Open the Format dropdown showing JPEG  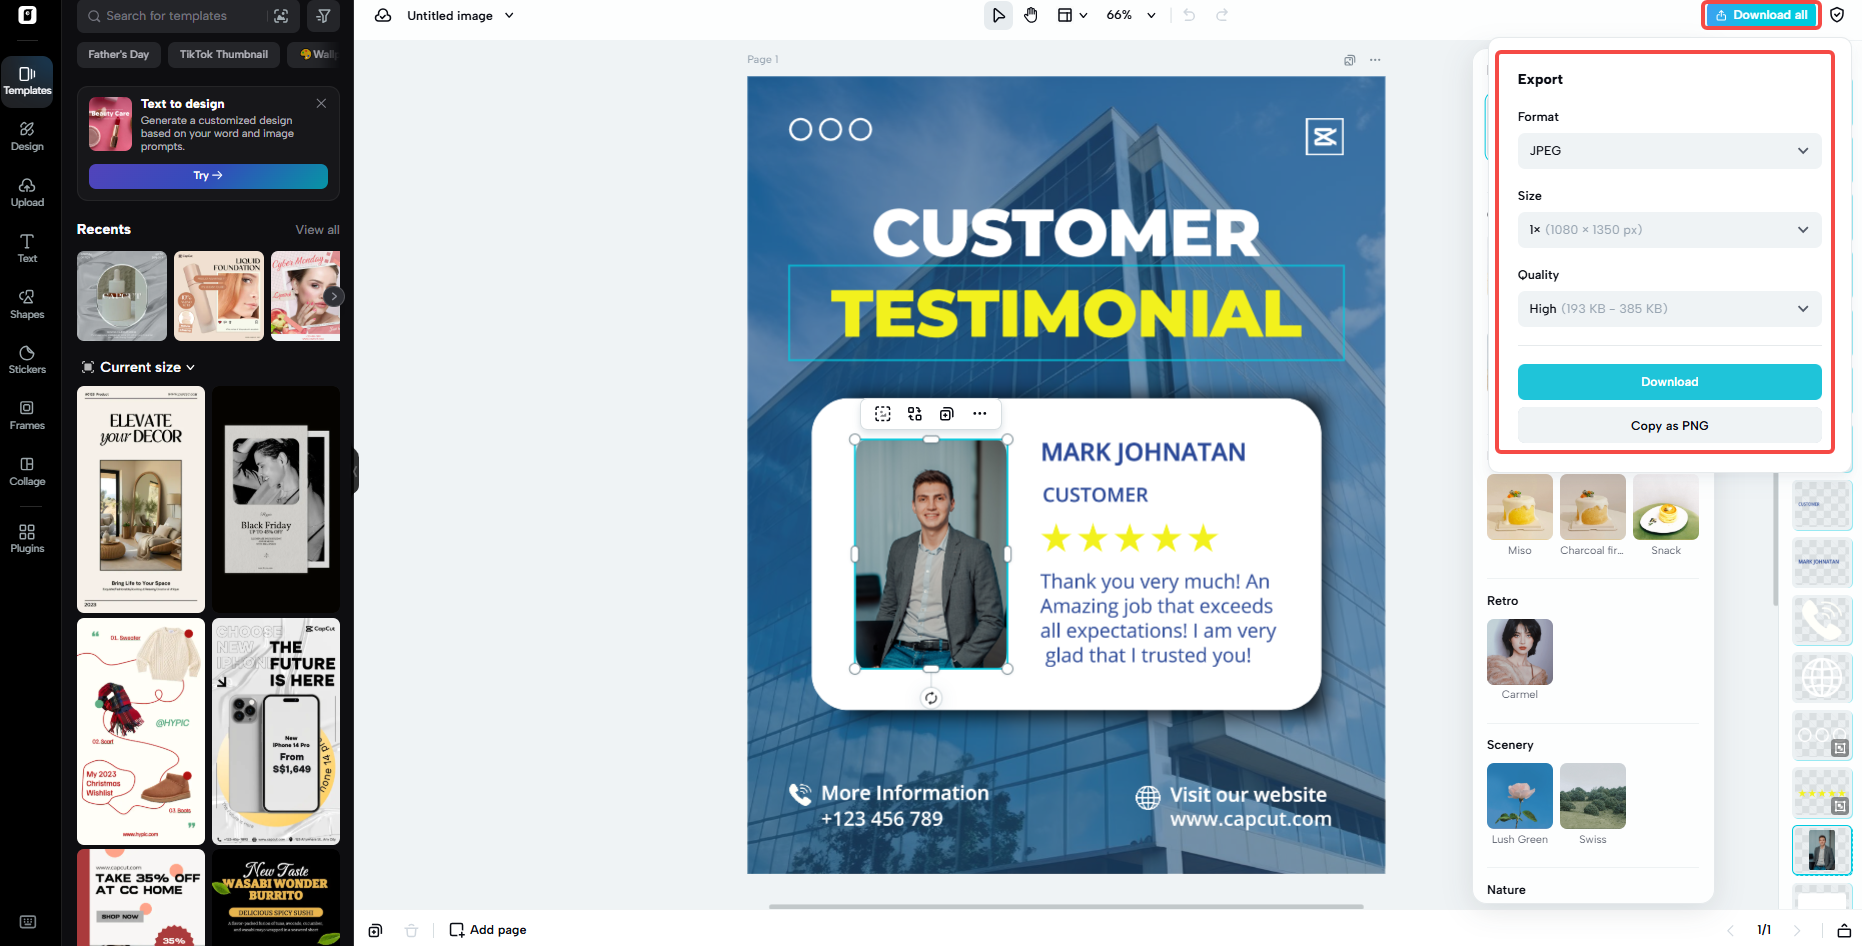pos(1669,151)
